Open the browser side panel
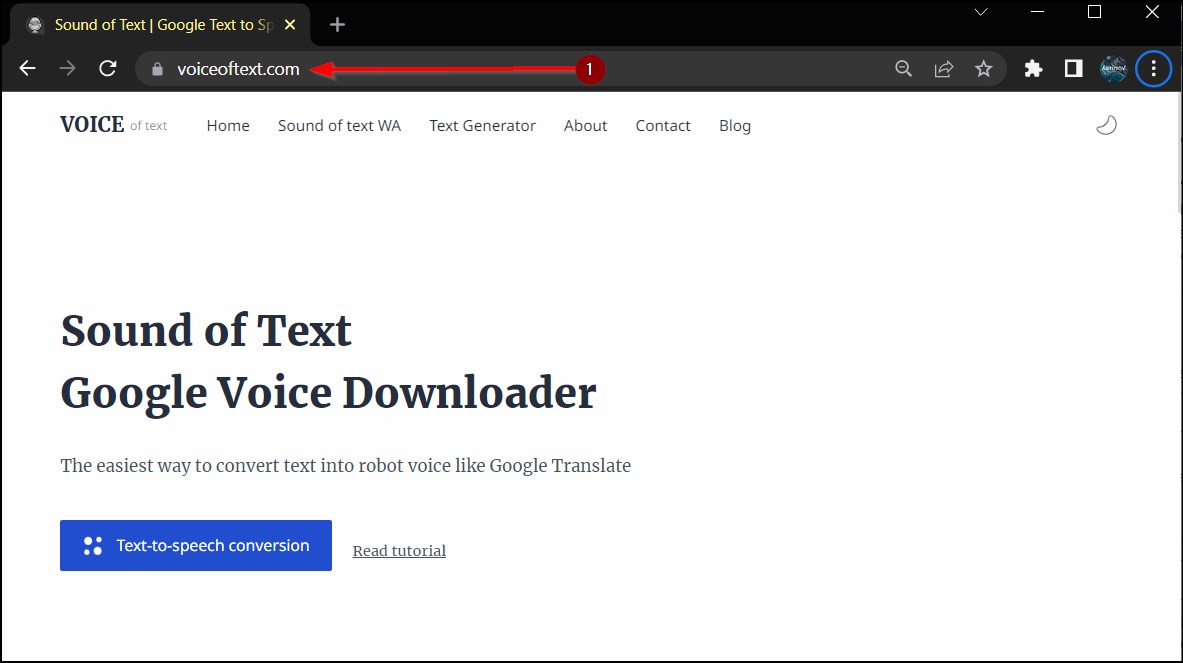Viewport: 1183px width, 663px height. 1073,69
